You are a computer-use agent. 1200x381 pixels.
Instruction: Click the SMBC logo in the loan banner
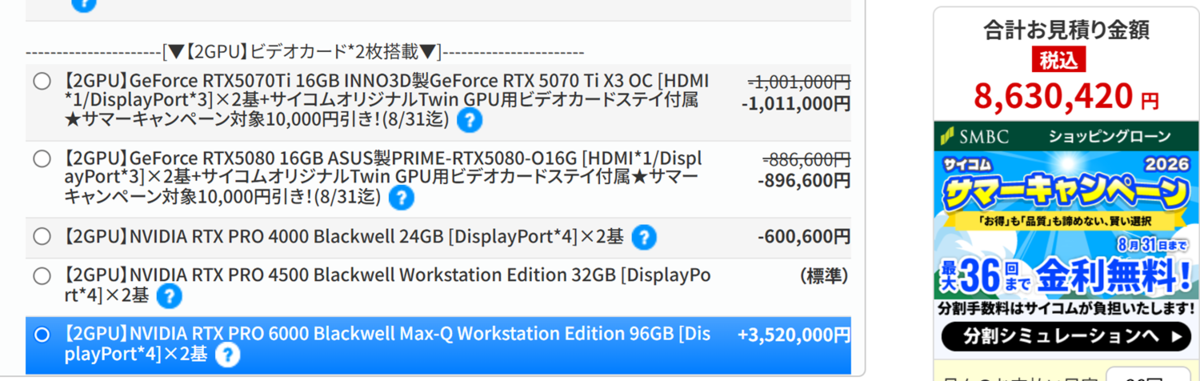[976, 136]
